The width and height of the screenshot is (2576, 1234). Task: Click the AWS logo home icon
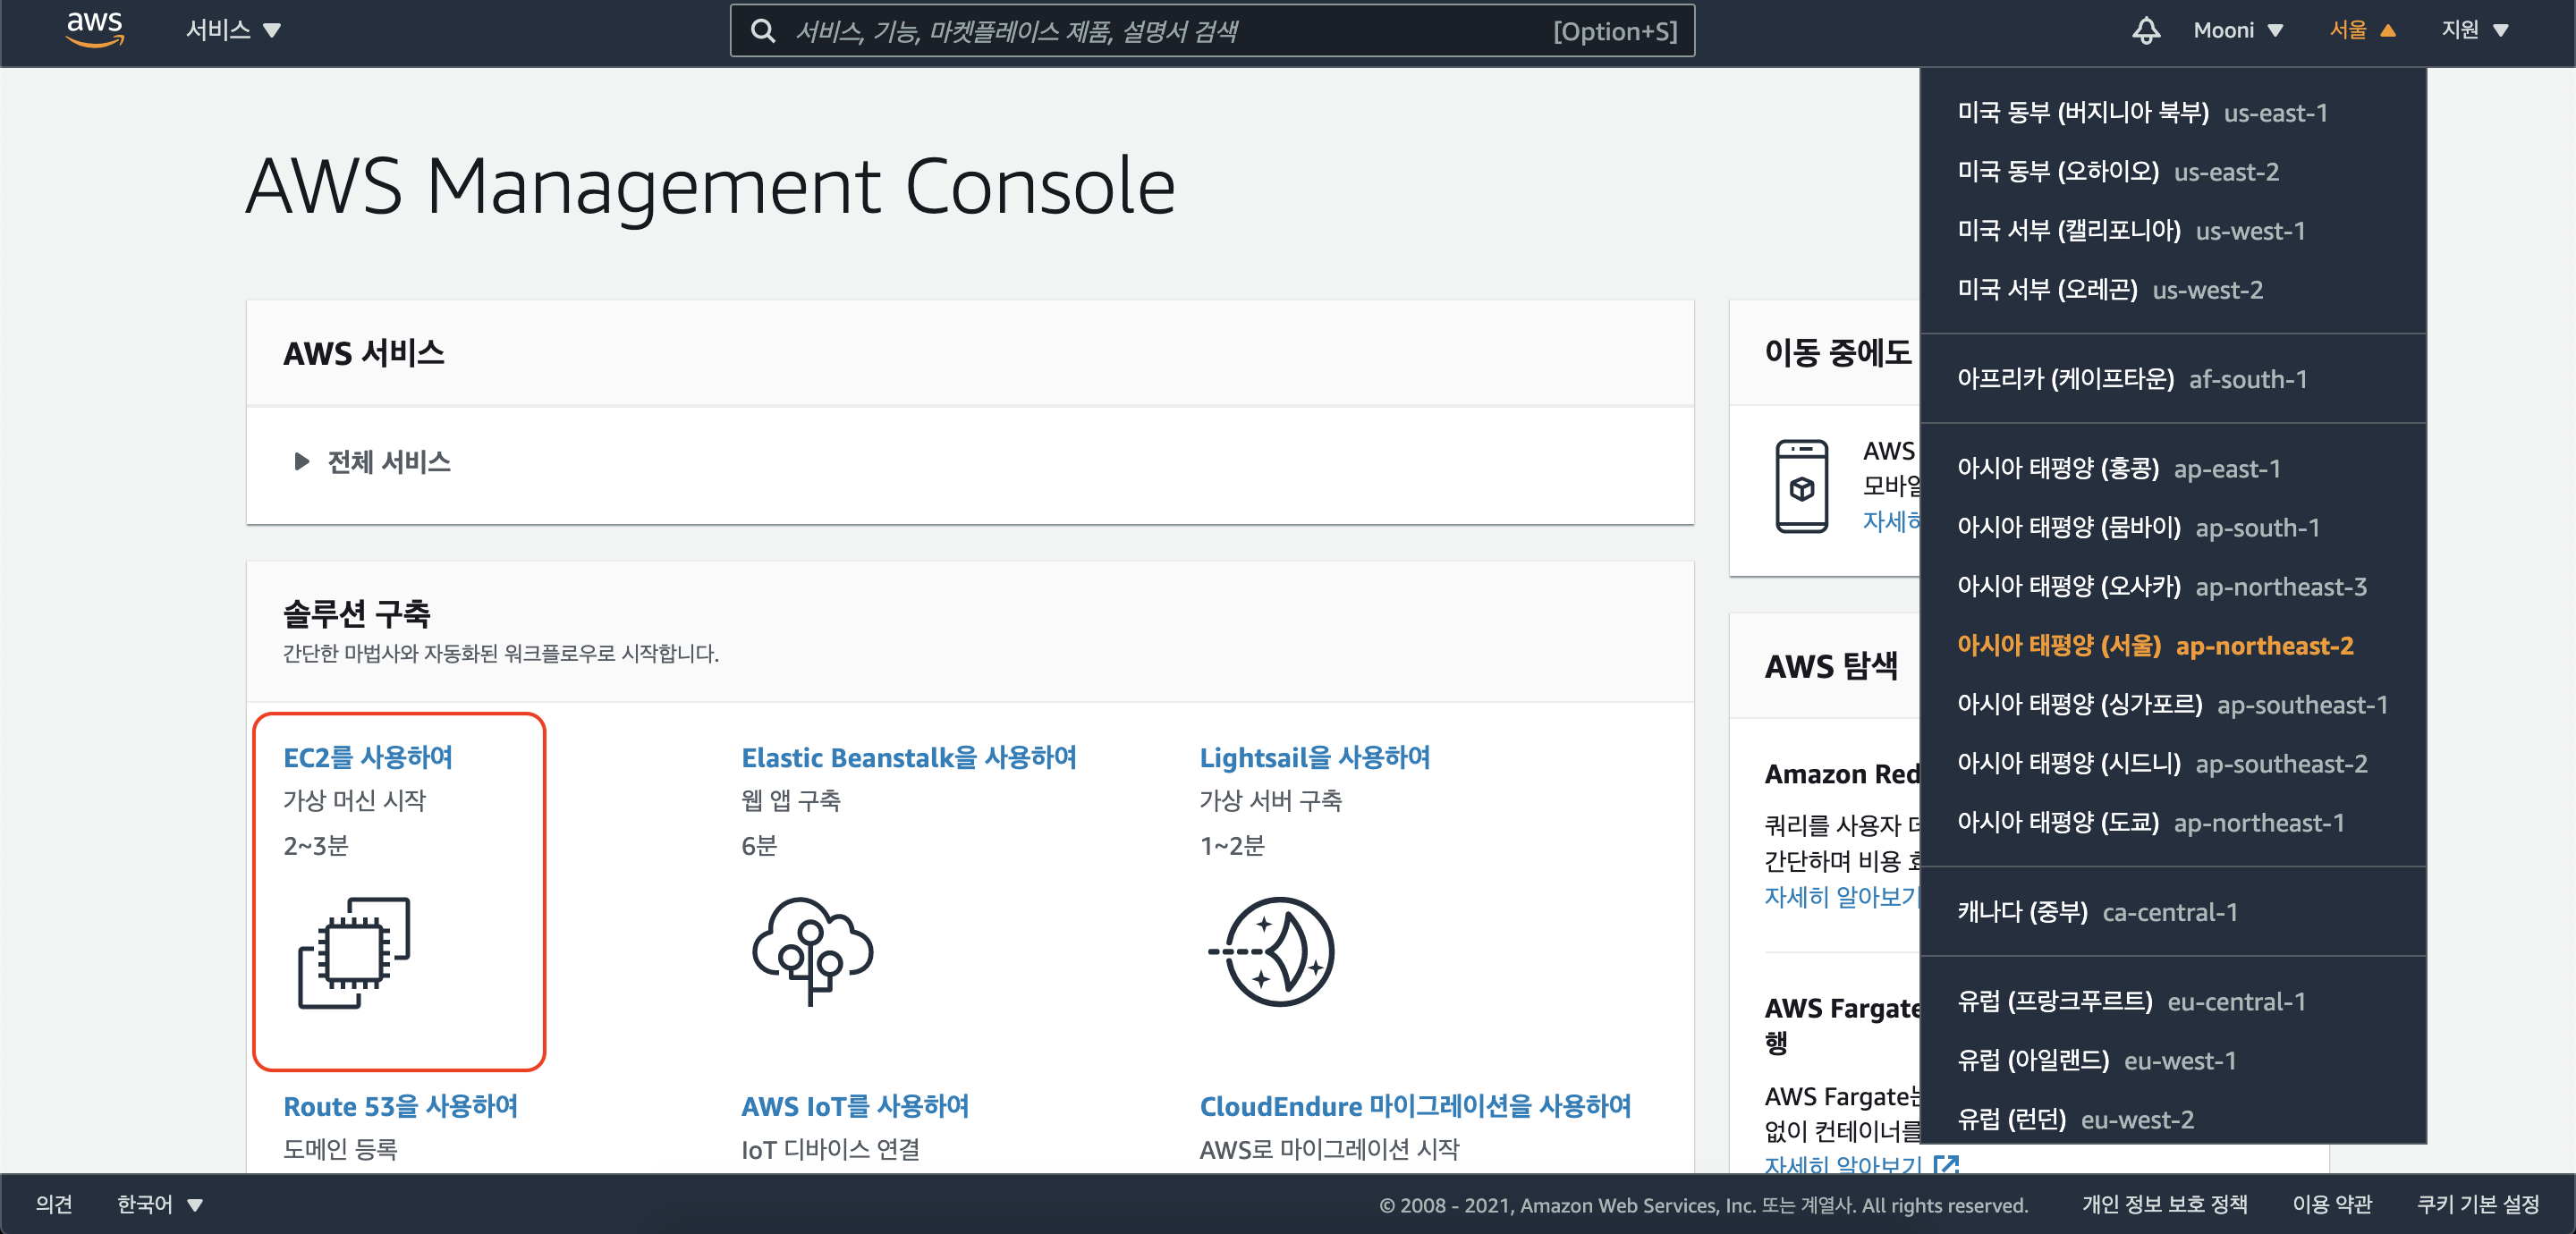pyautogui.click(x=95, y=29)
